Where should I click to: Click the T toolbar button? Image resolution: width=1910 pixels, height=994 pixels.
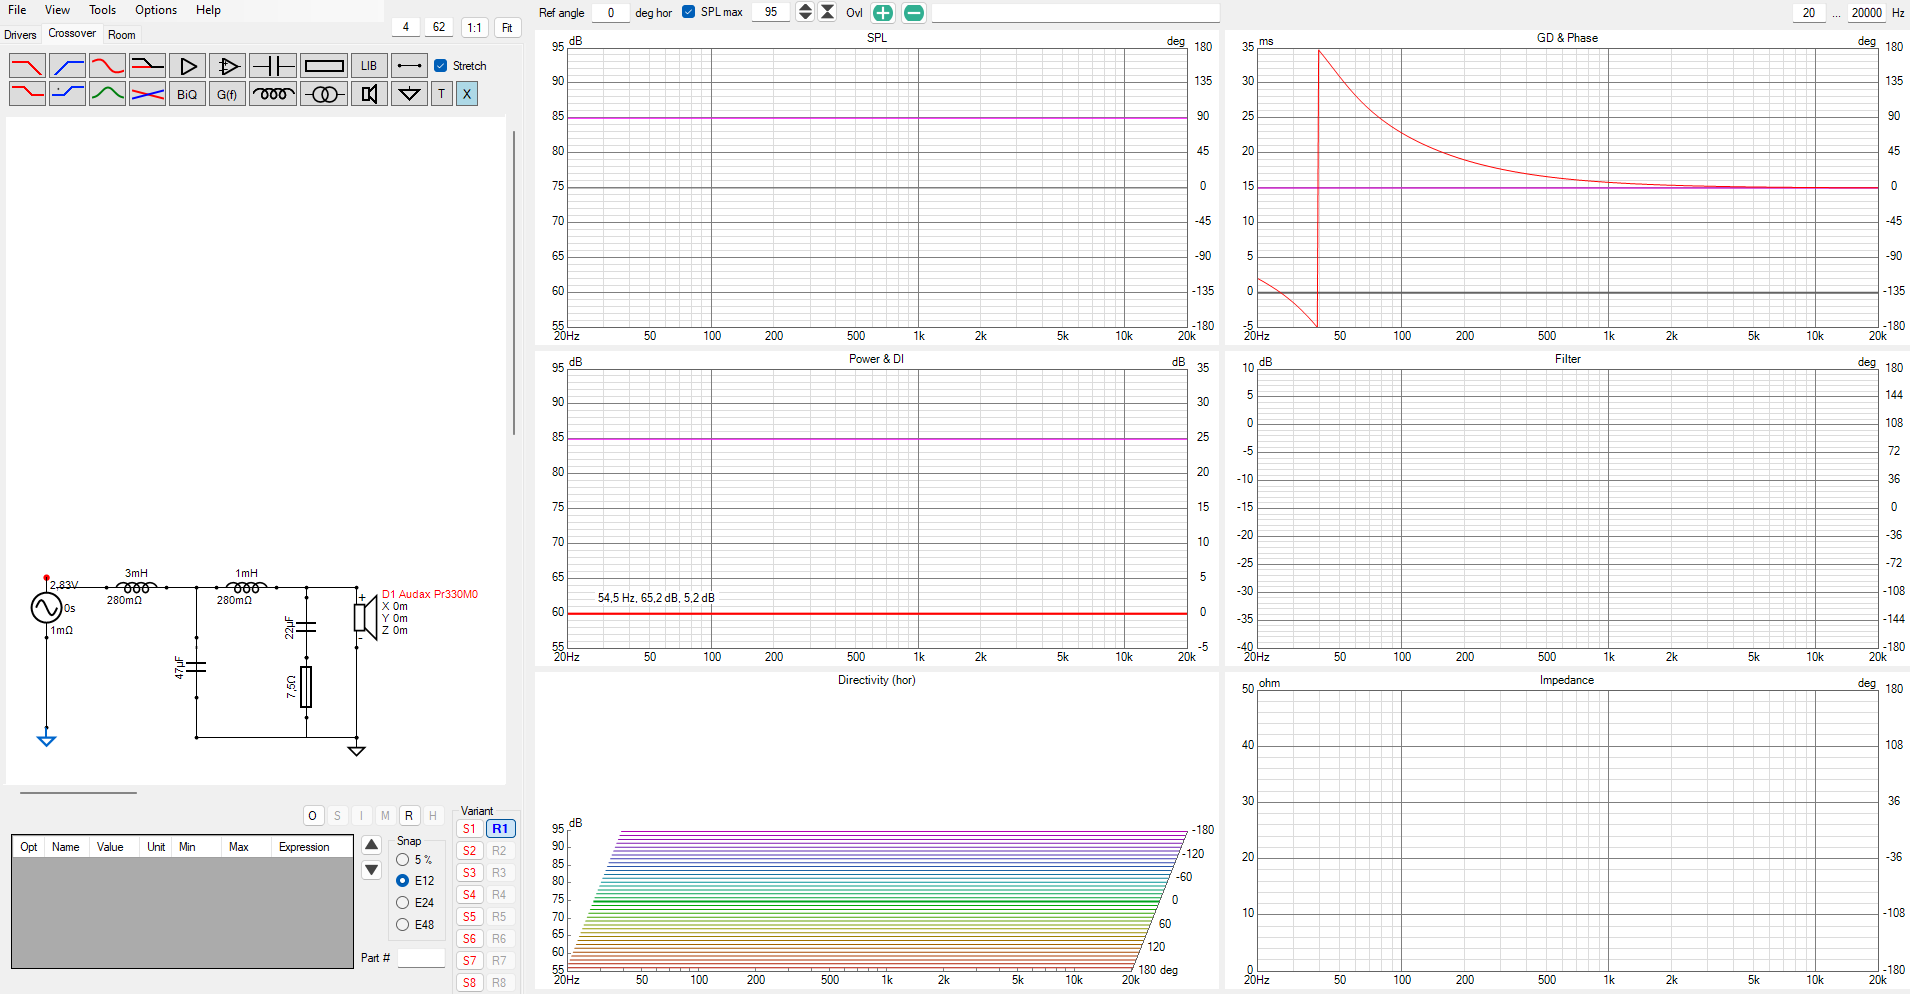[x=441, y=94]
